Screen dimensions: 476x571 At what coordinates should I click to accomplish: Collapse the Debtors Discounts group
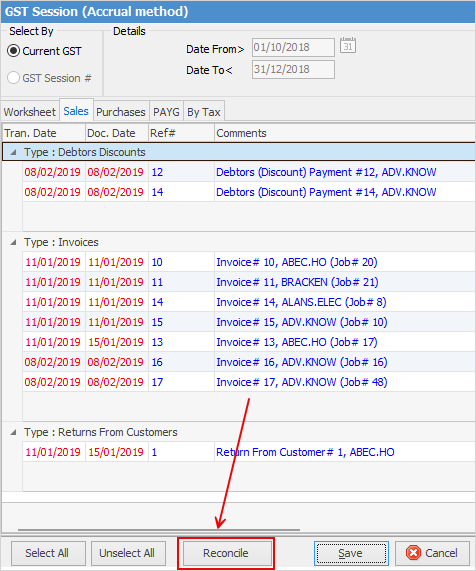(x=13, y=152)
